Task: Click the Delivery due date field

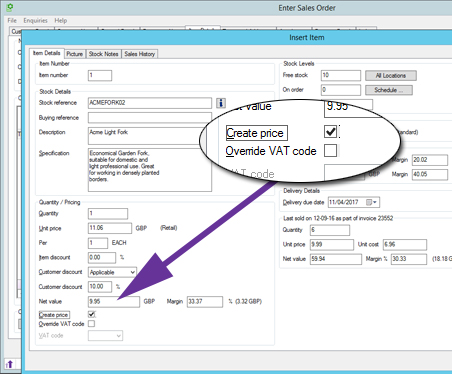Action: 354,202
